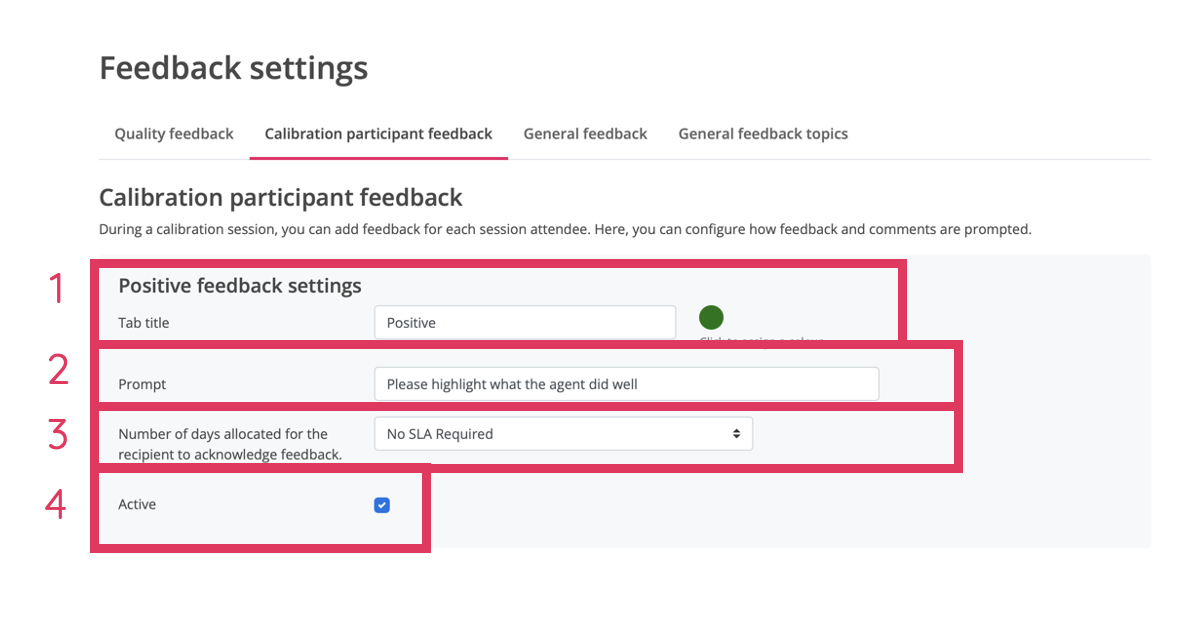
Task: Click the red annotation number 2
Action: [58, 370]
